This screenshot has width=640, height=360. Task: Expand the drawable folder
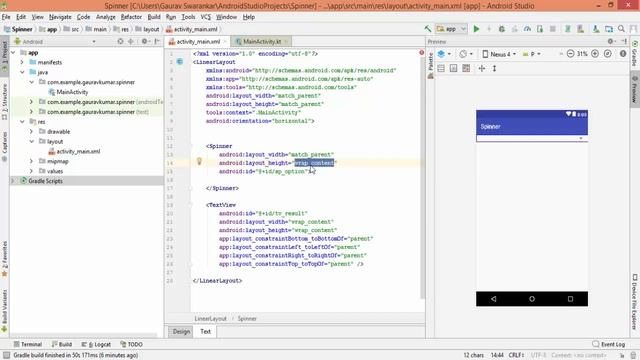(x=31, y=131)
